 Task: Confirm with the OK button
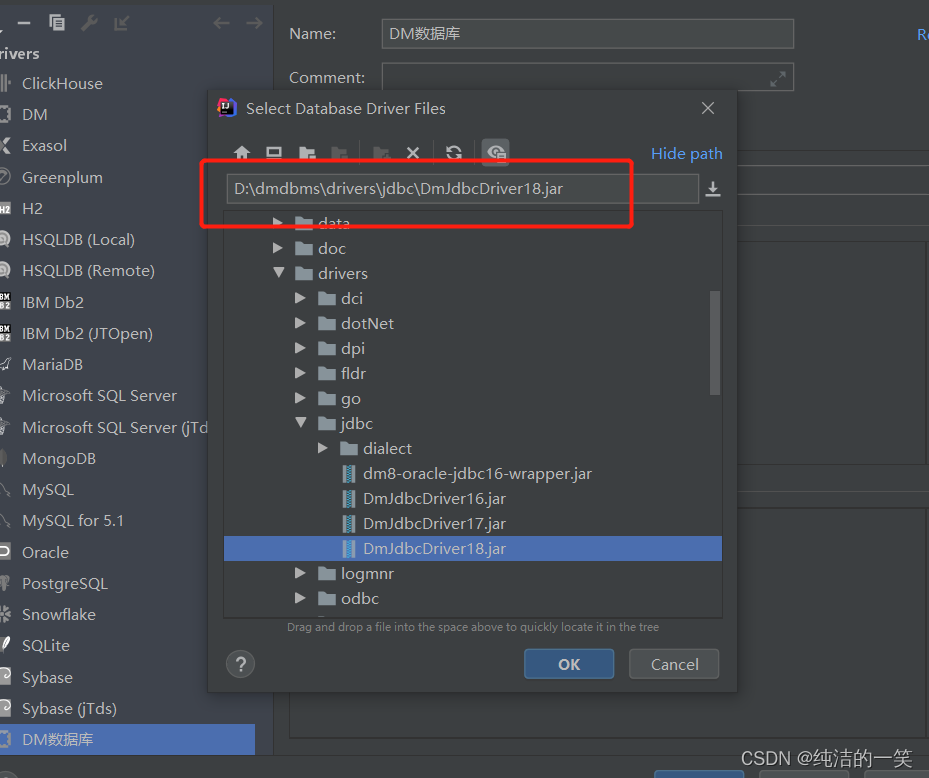click(x=569, y=664)
